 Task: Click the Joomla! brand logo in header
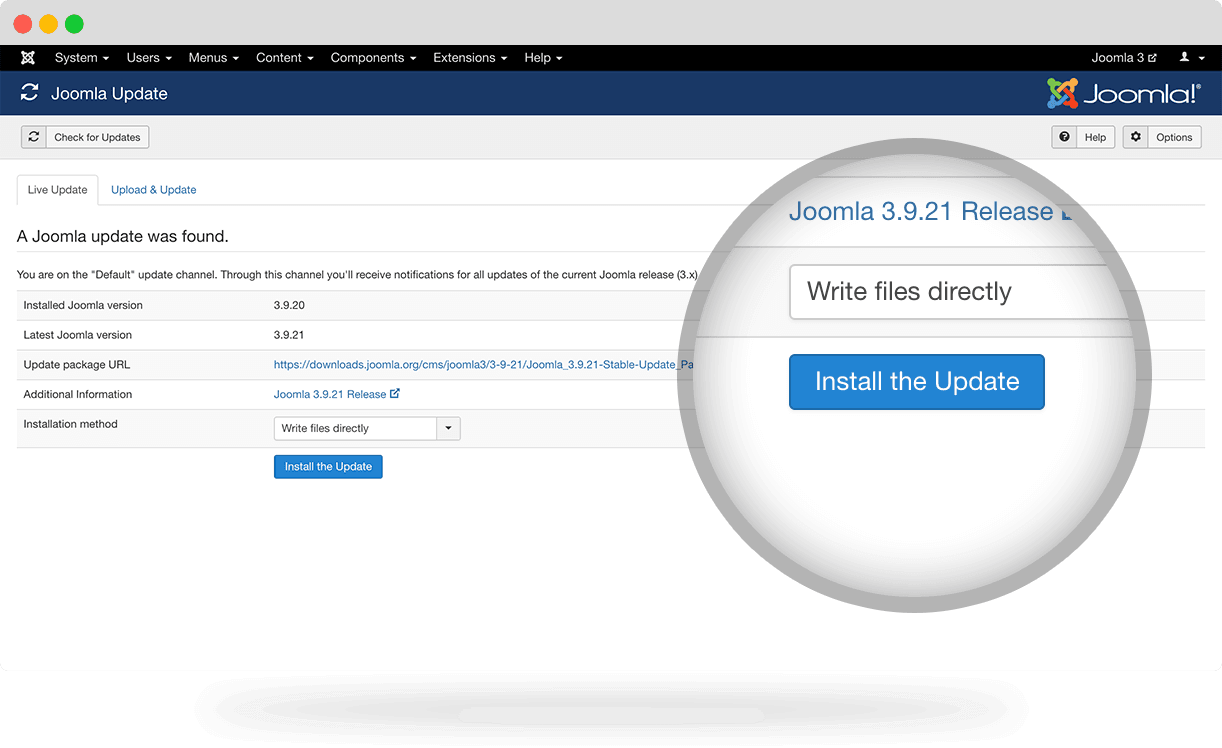pos(1124,93)
